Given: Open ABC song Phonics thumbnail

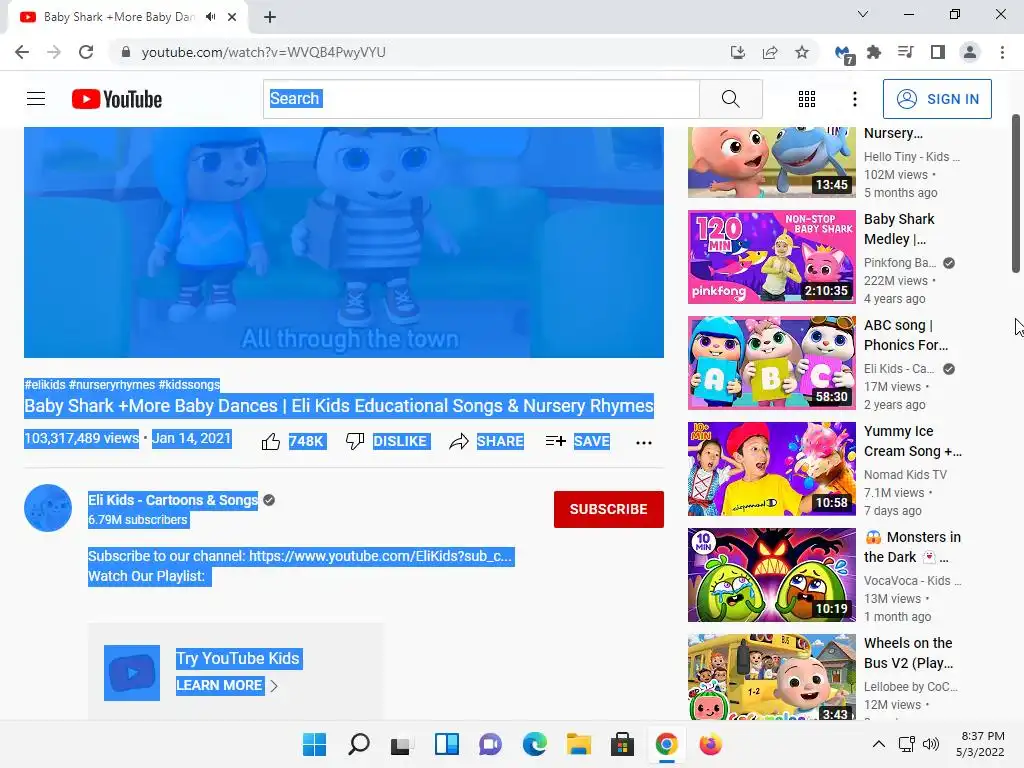Looking at the screenshot, I should (771, 363).
